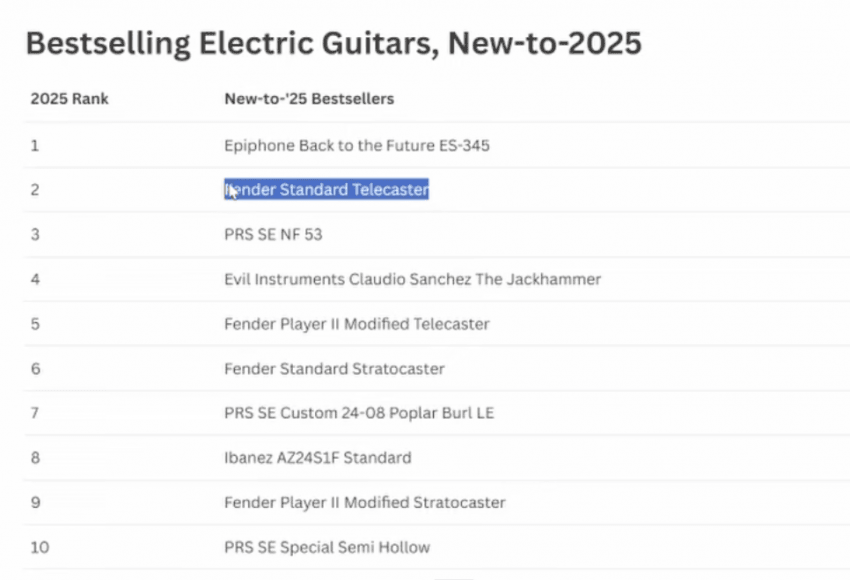Click the highlighted Fender Standard Telecaster text
This screenshot has width=850, height=580.
327,190
